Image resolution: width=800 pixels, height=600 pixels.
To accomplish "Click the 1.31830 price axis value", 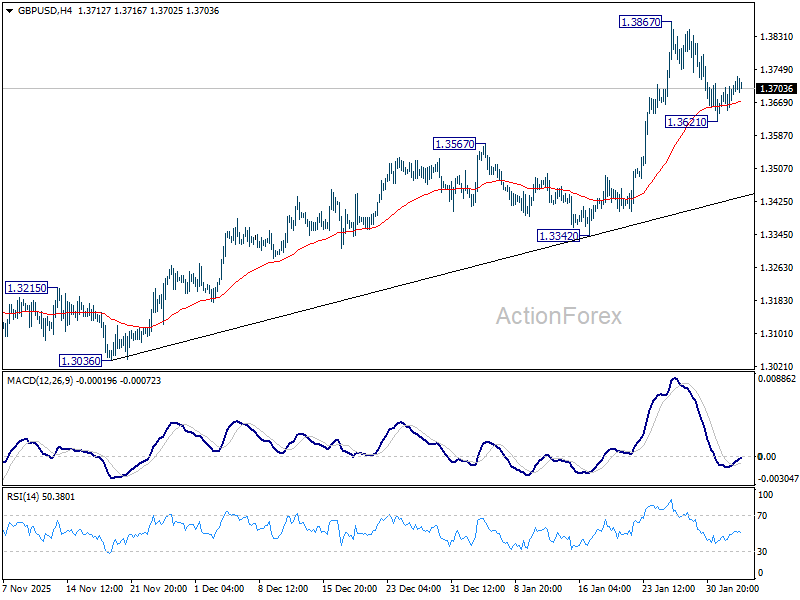I will [777, 301].
